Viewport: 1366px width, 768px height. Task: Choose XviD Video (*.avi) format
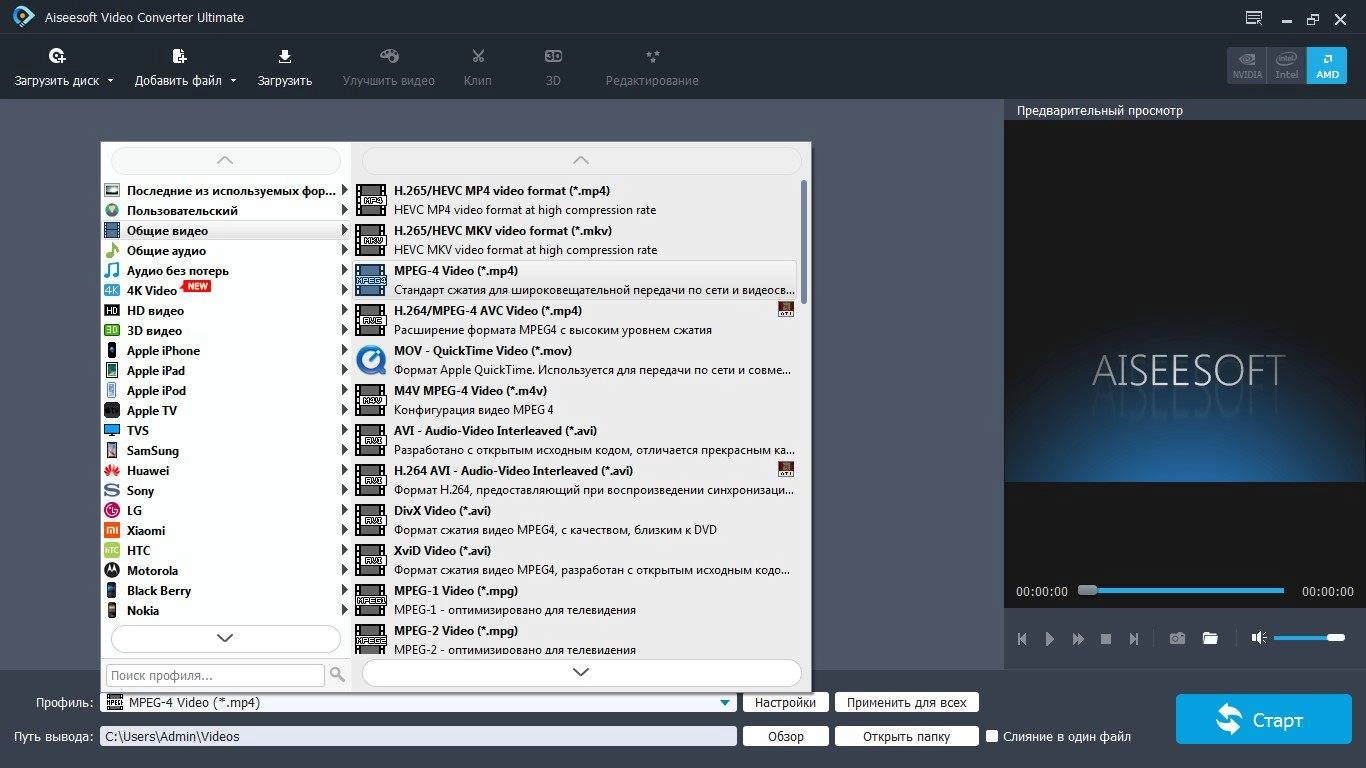click(x=576, y=560)
